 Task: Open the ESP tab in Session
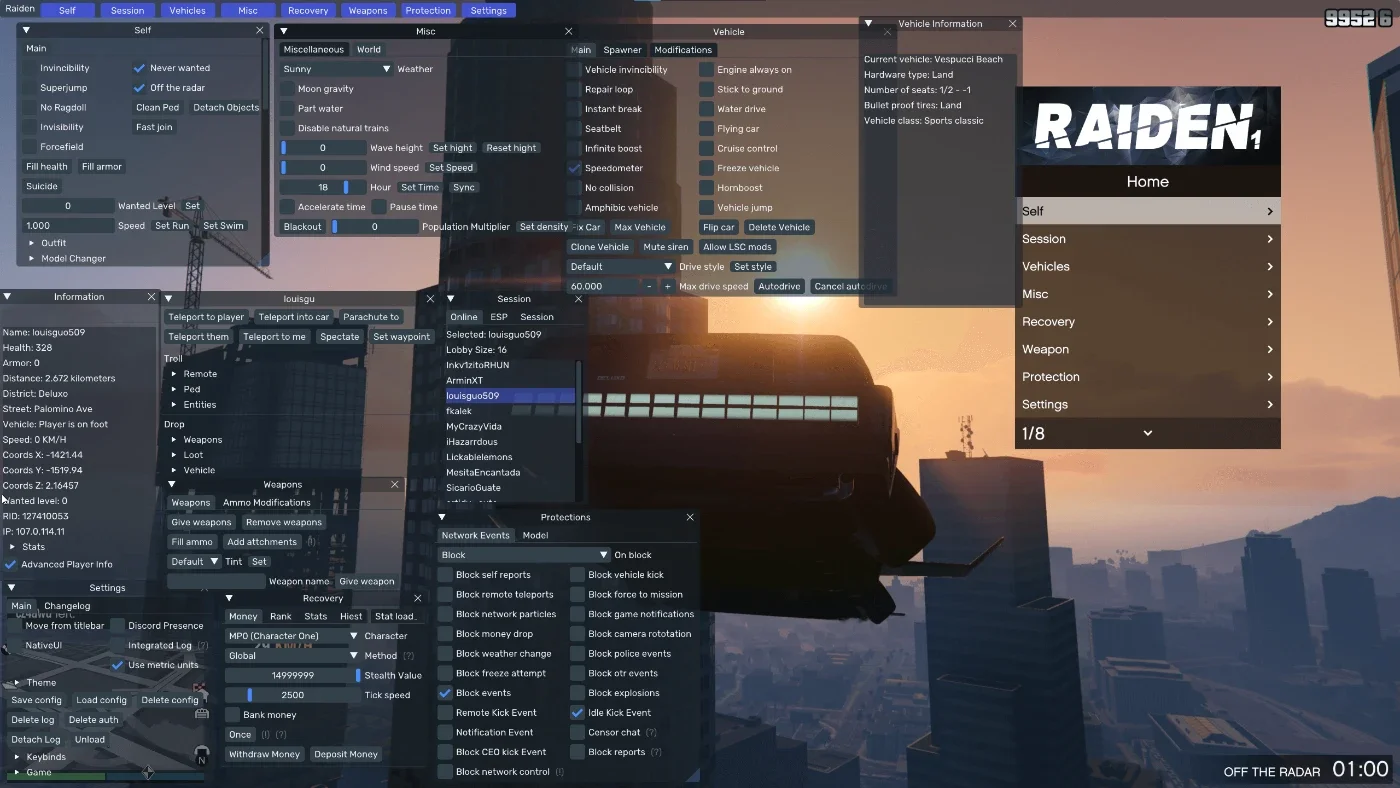(499, 317)
